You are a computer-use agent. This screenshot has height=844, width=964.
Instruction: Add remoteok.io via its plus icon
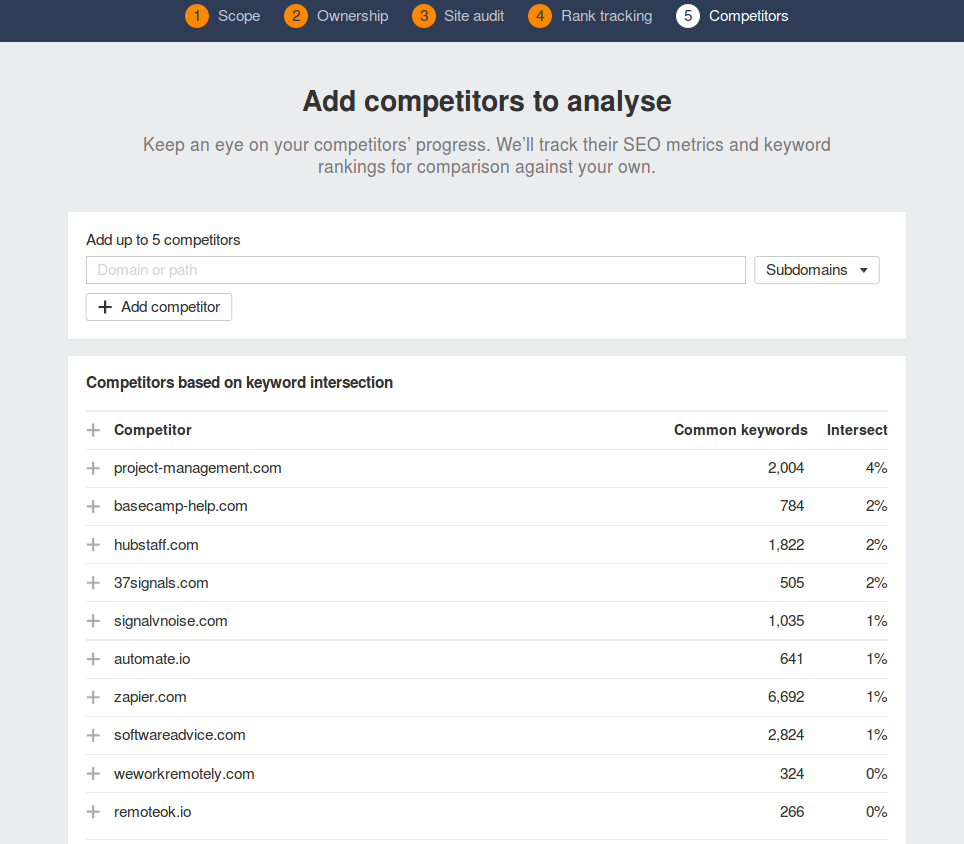tap(94, 812)
